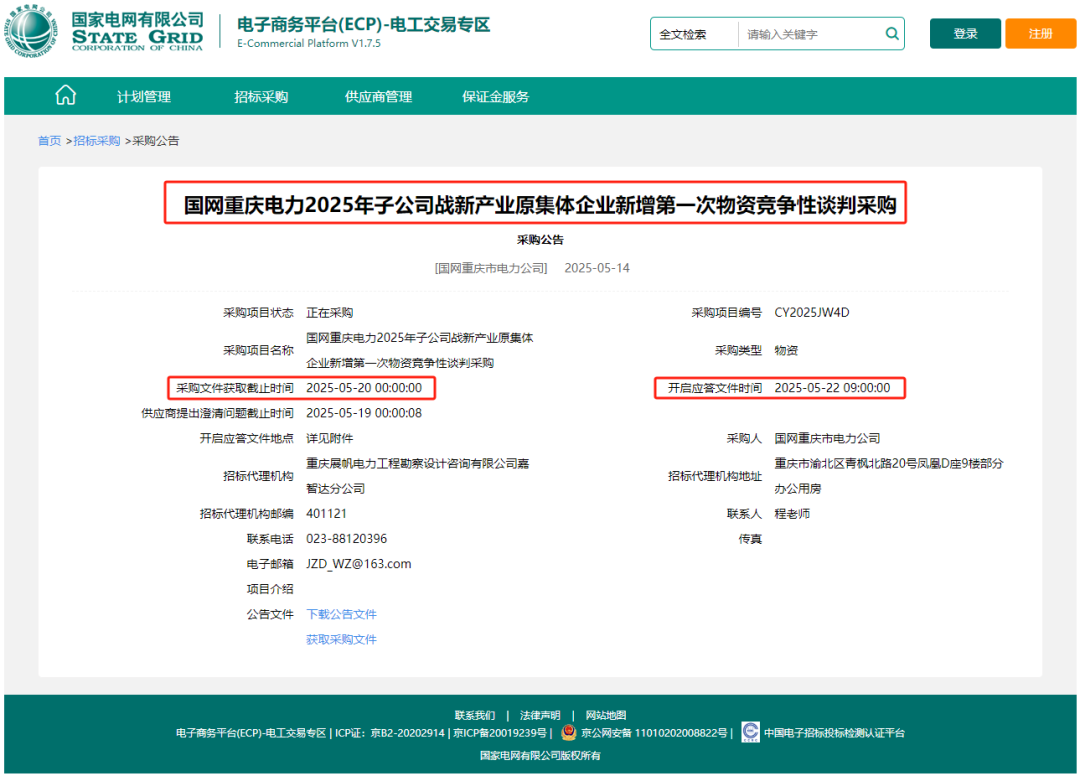Click the State Grid globe logo
Viewport: 1080px width, 776px height.
(31, 32)
